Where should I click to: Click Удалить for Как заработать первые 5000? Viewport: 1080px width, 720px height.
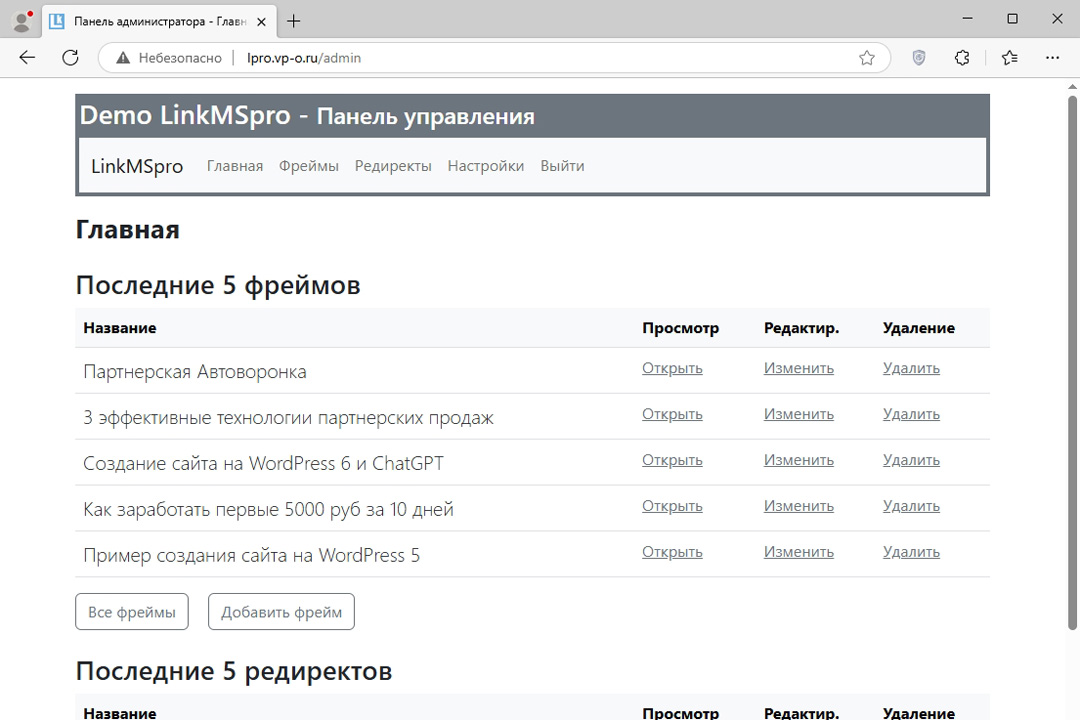point(911,506)
